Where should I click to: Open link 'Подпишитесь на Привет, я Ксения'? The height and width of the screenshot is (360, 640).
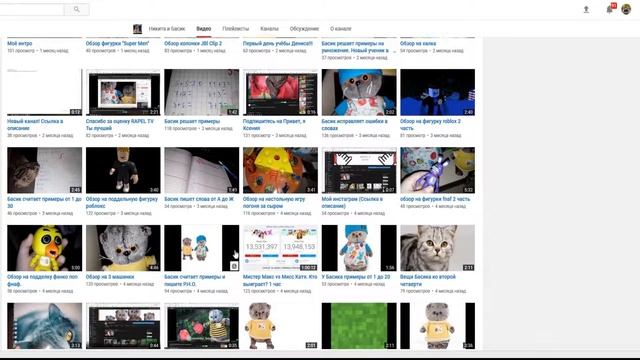[x=274, y=124]
